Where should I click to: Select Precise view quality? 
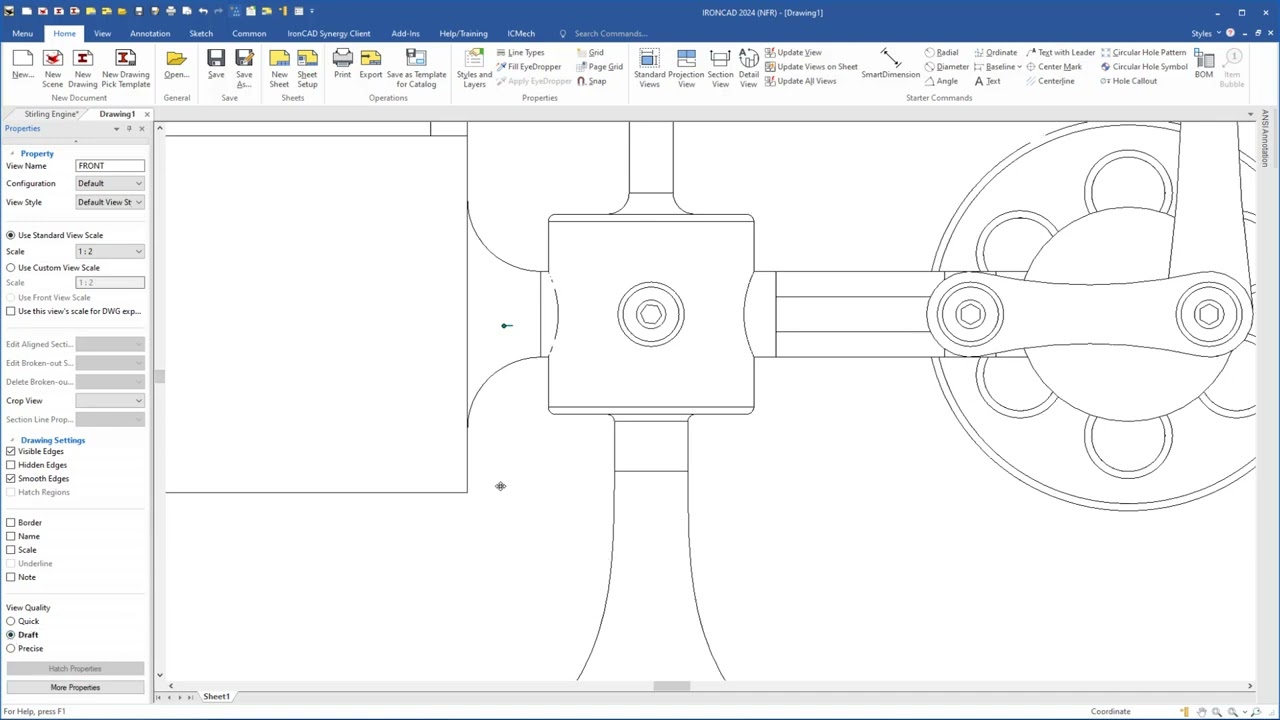pos(11,649)
